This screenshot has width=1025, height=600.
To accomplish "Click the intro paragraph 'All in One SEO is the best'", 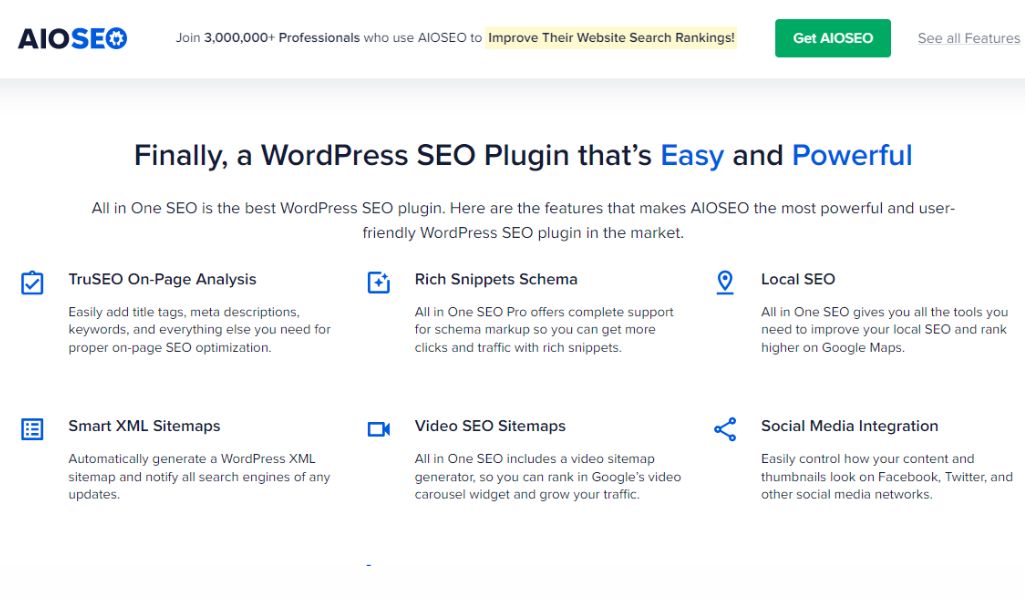I will [x=523, y=220].
